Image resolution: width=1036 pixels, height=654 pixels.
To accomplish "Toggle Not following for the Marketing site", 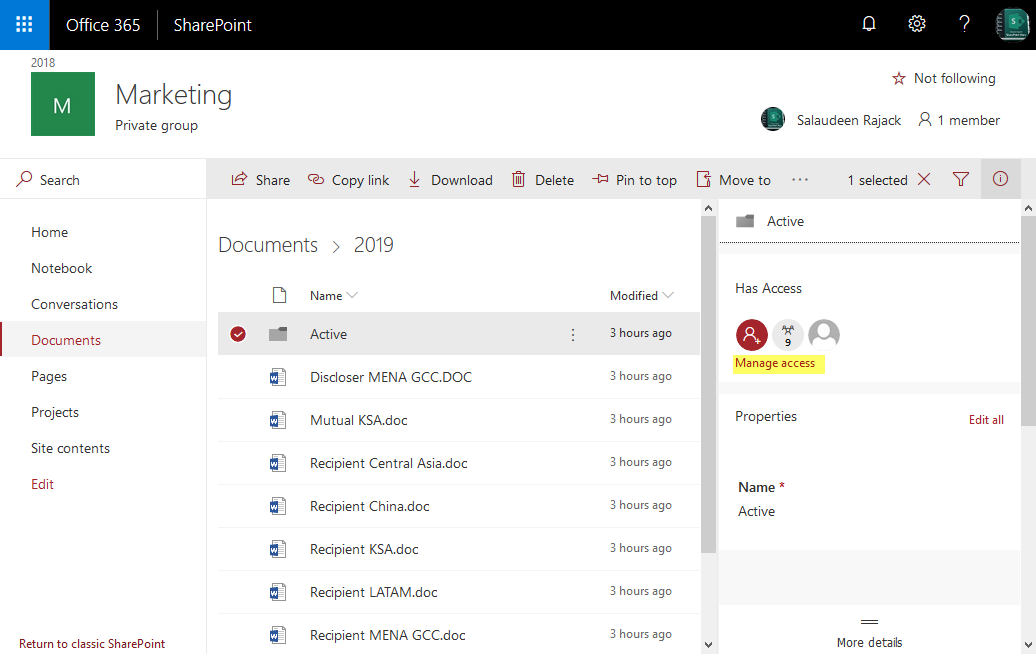I will pyautogui.click(x=942, y=78).
